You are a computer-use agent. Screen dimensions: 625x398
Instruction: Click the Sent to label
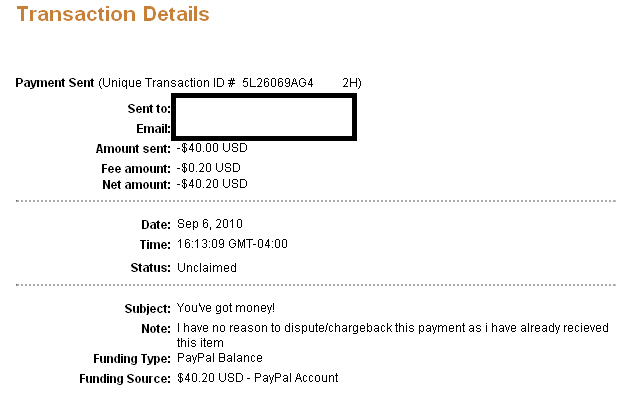[x=149, y=108]
